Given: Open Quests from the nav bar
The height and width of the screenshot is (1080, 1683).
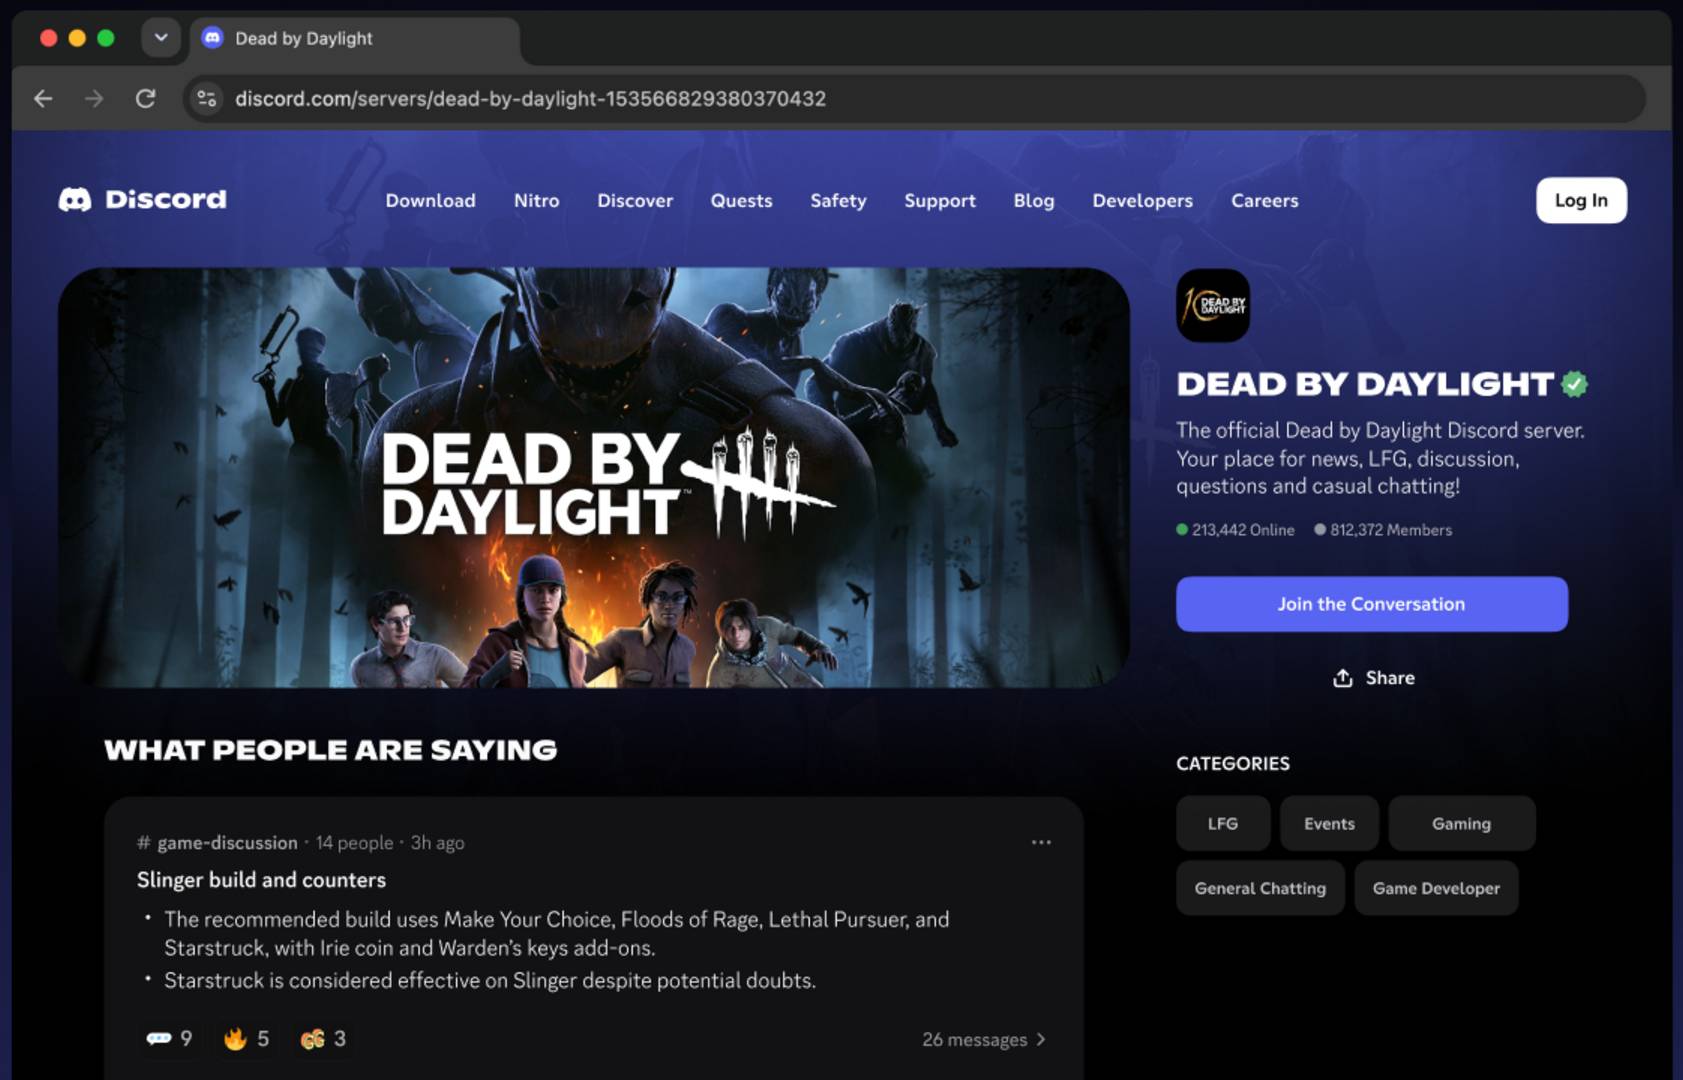Looking at the screenshot, I should pyautogui.click(x=742, y=201).
